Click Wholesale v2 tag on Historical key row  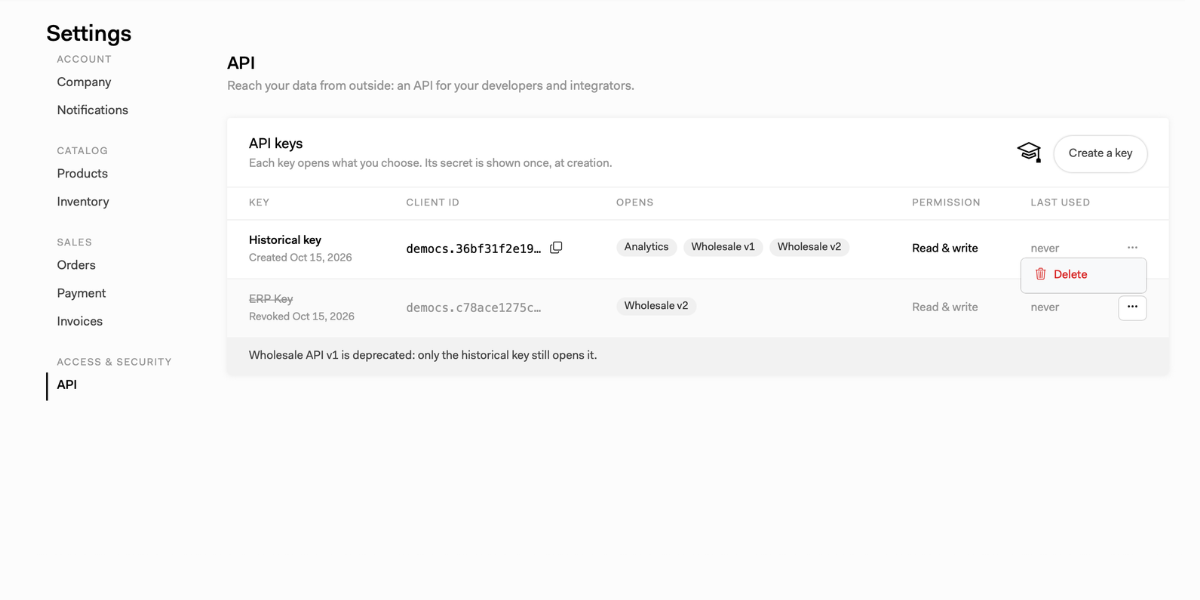click(809, 247)
